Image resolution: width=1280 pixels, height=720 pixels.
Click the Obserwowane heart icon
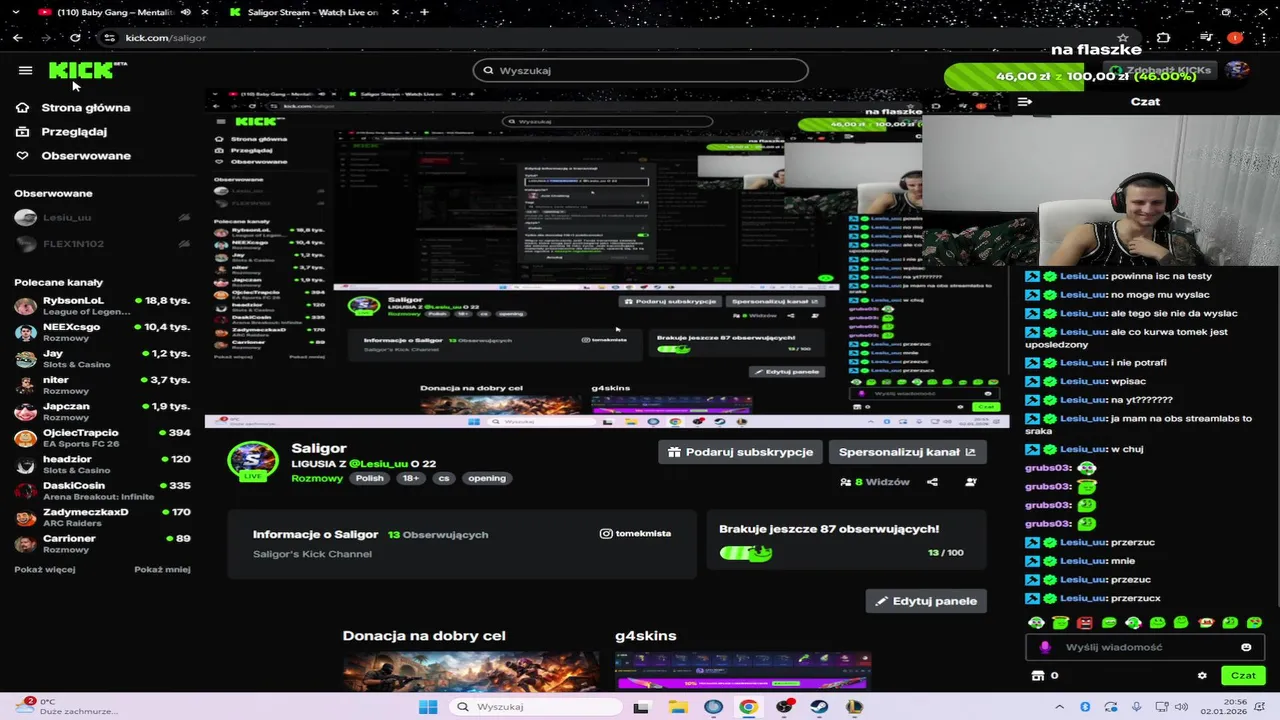(22, 155)
